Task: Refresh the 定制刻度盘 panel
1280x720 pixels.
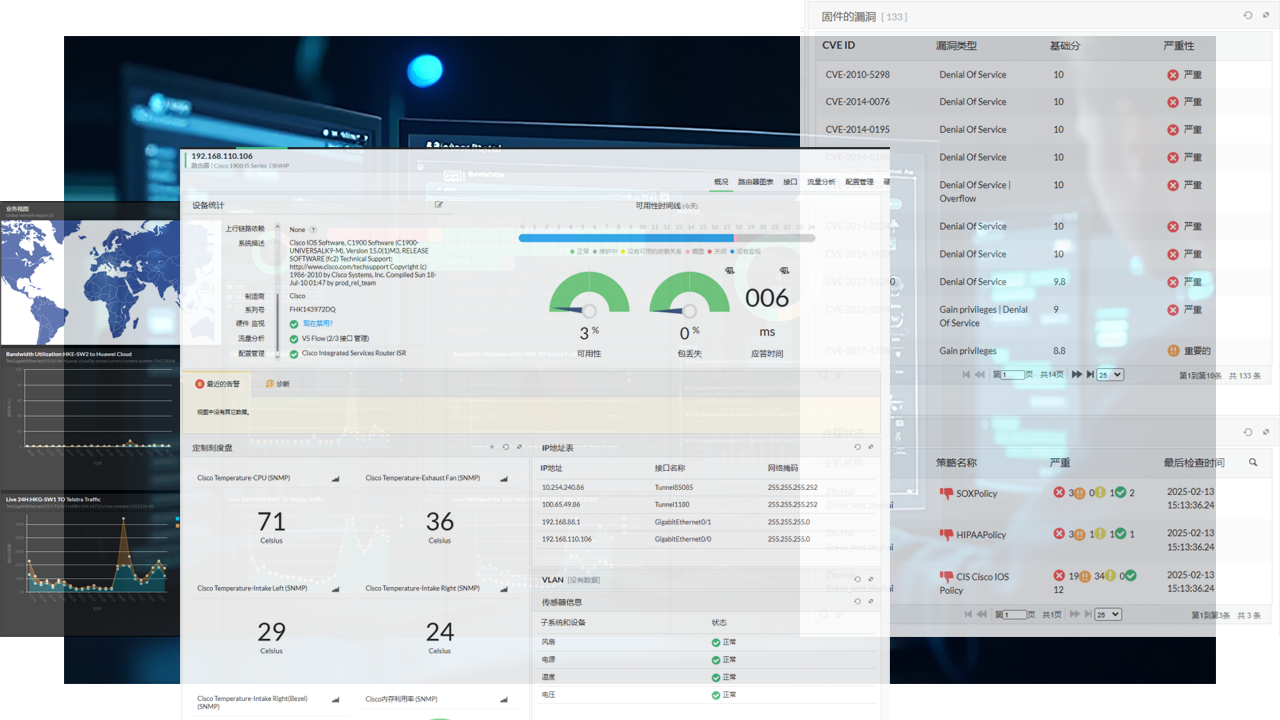Action: click(x=506, y=447)
